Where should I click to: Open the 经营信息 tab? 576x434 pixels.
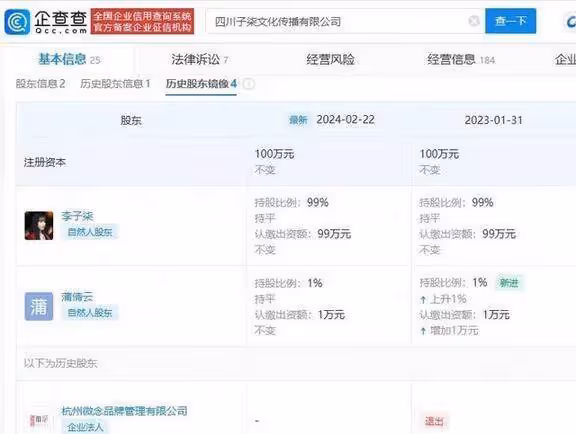461,60
